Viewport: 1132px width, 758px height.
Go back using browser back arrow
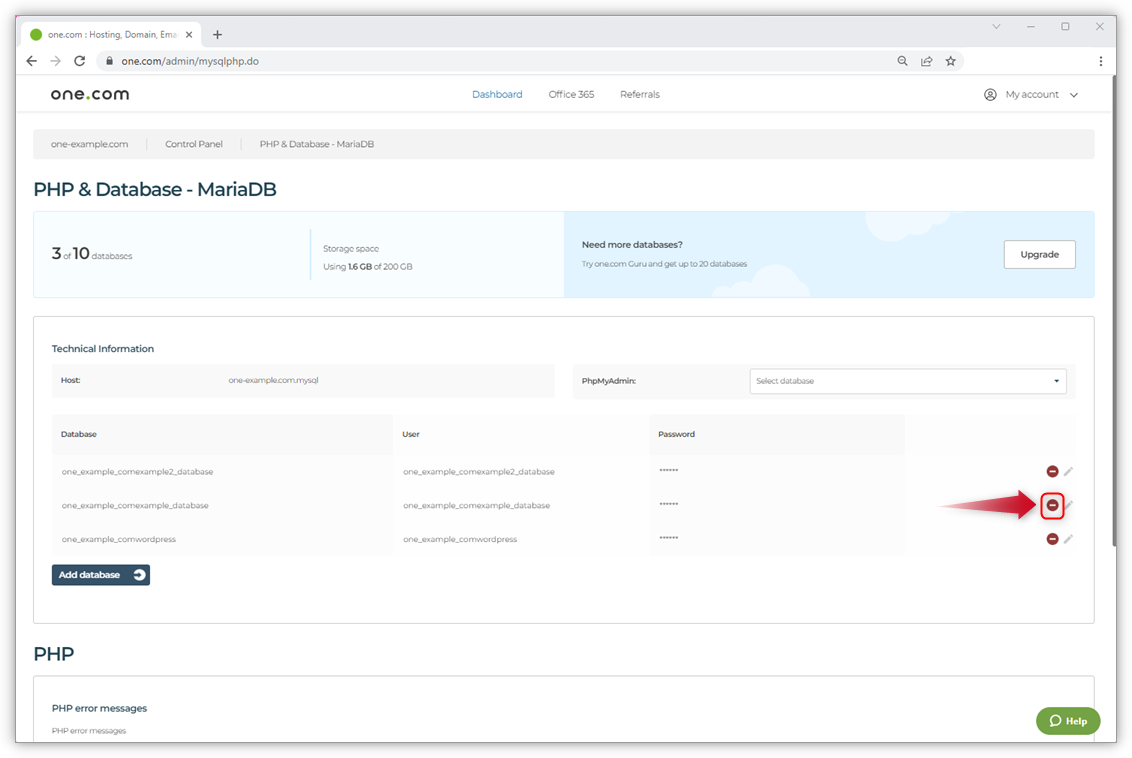[32, 61]
